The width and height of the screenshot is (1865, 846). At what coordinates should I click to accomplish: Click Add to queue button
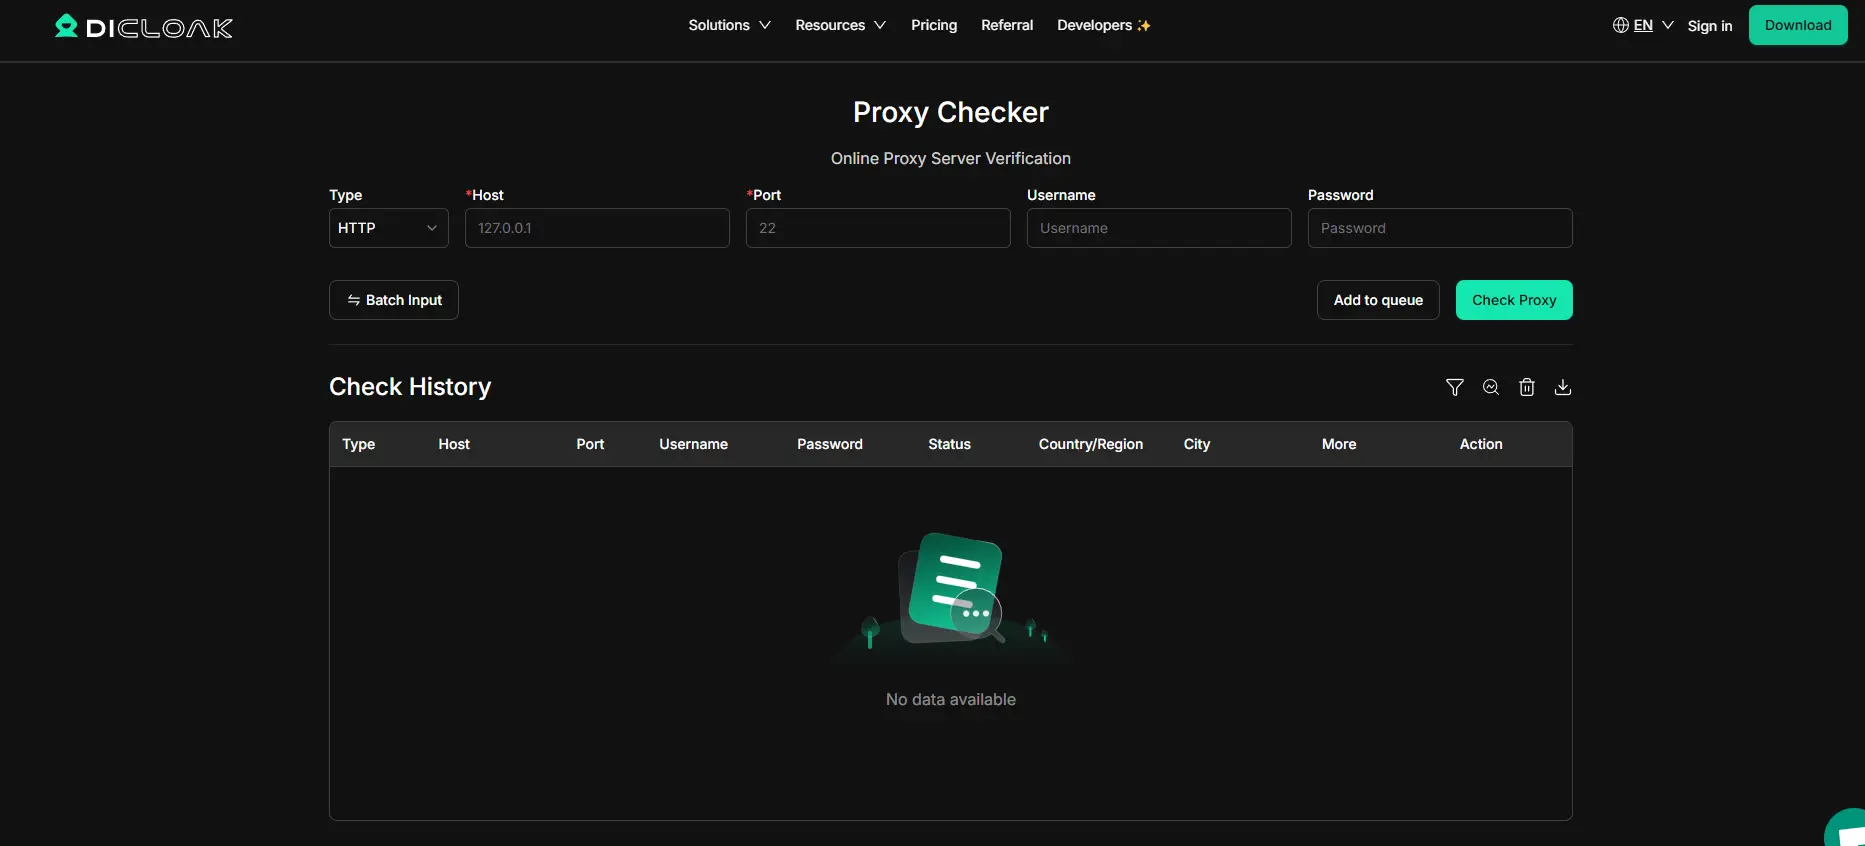[1377, 300]
